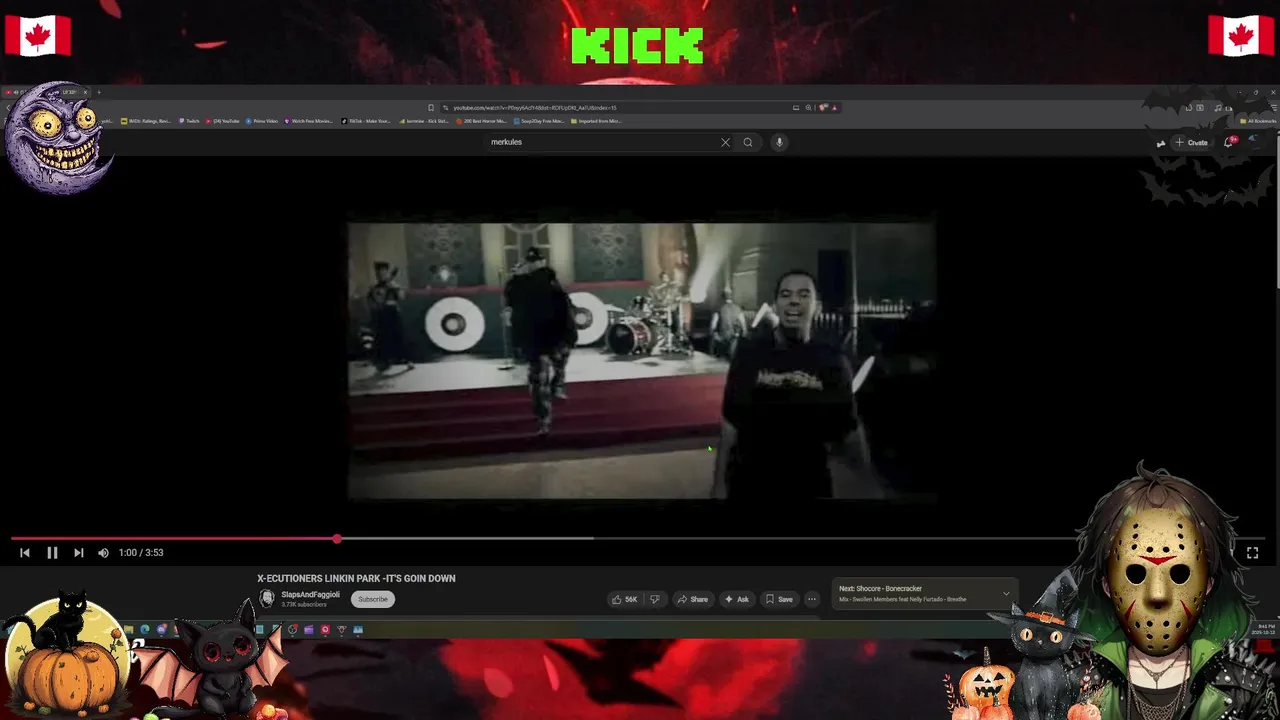
Task: Expand the Next: Shocore playlist panel
Action: 1006,594
